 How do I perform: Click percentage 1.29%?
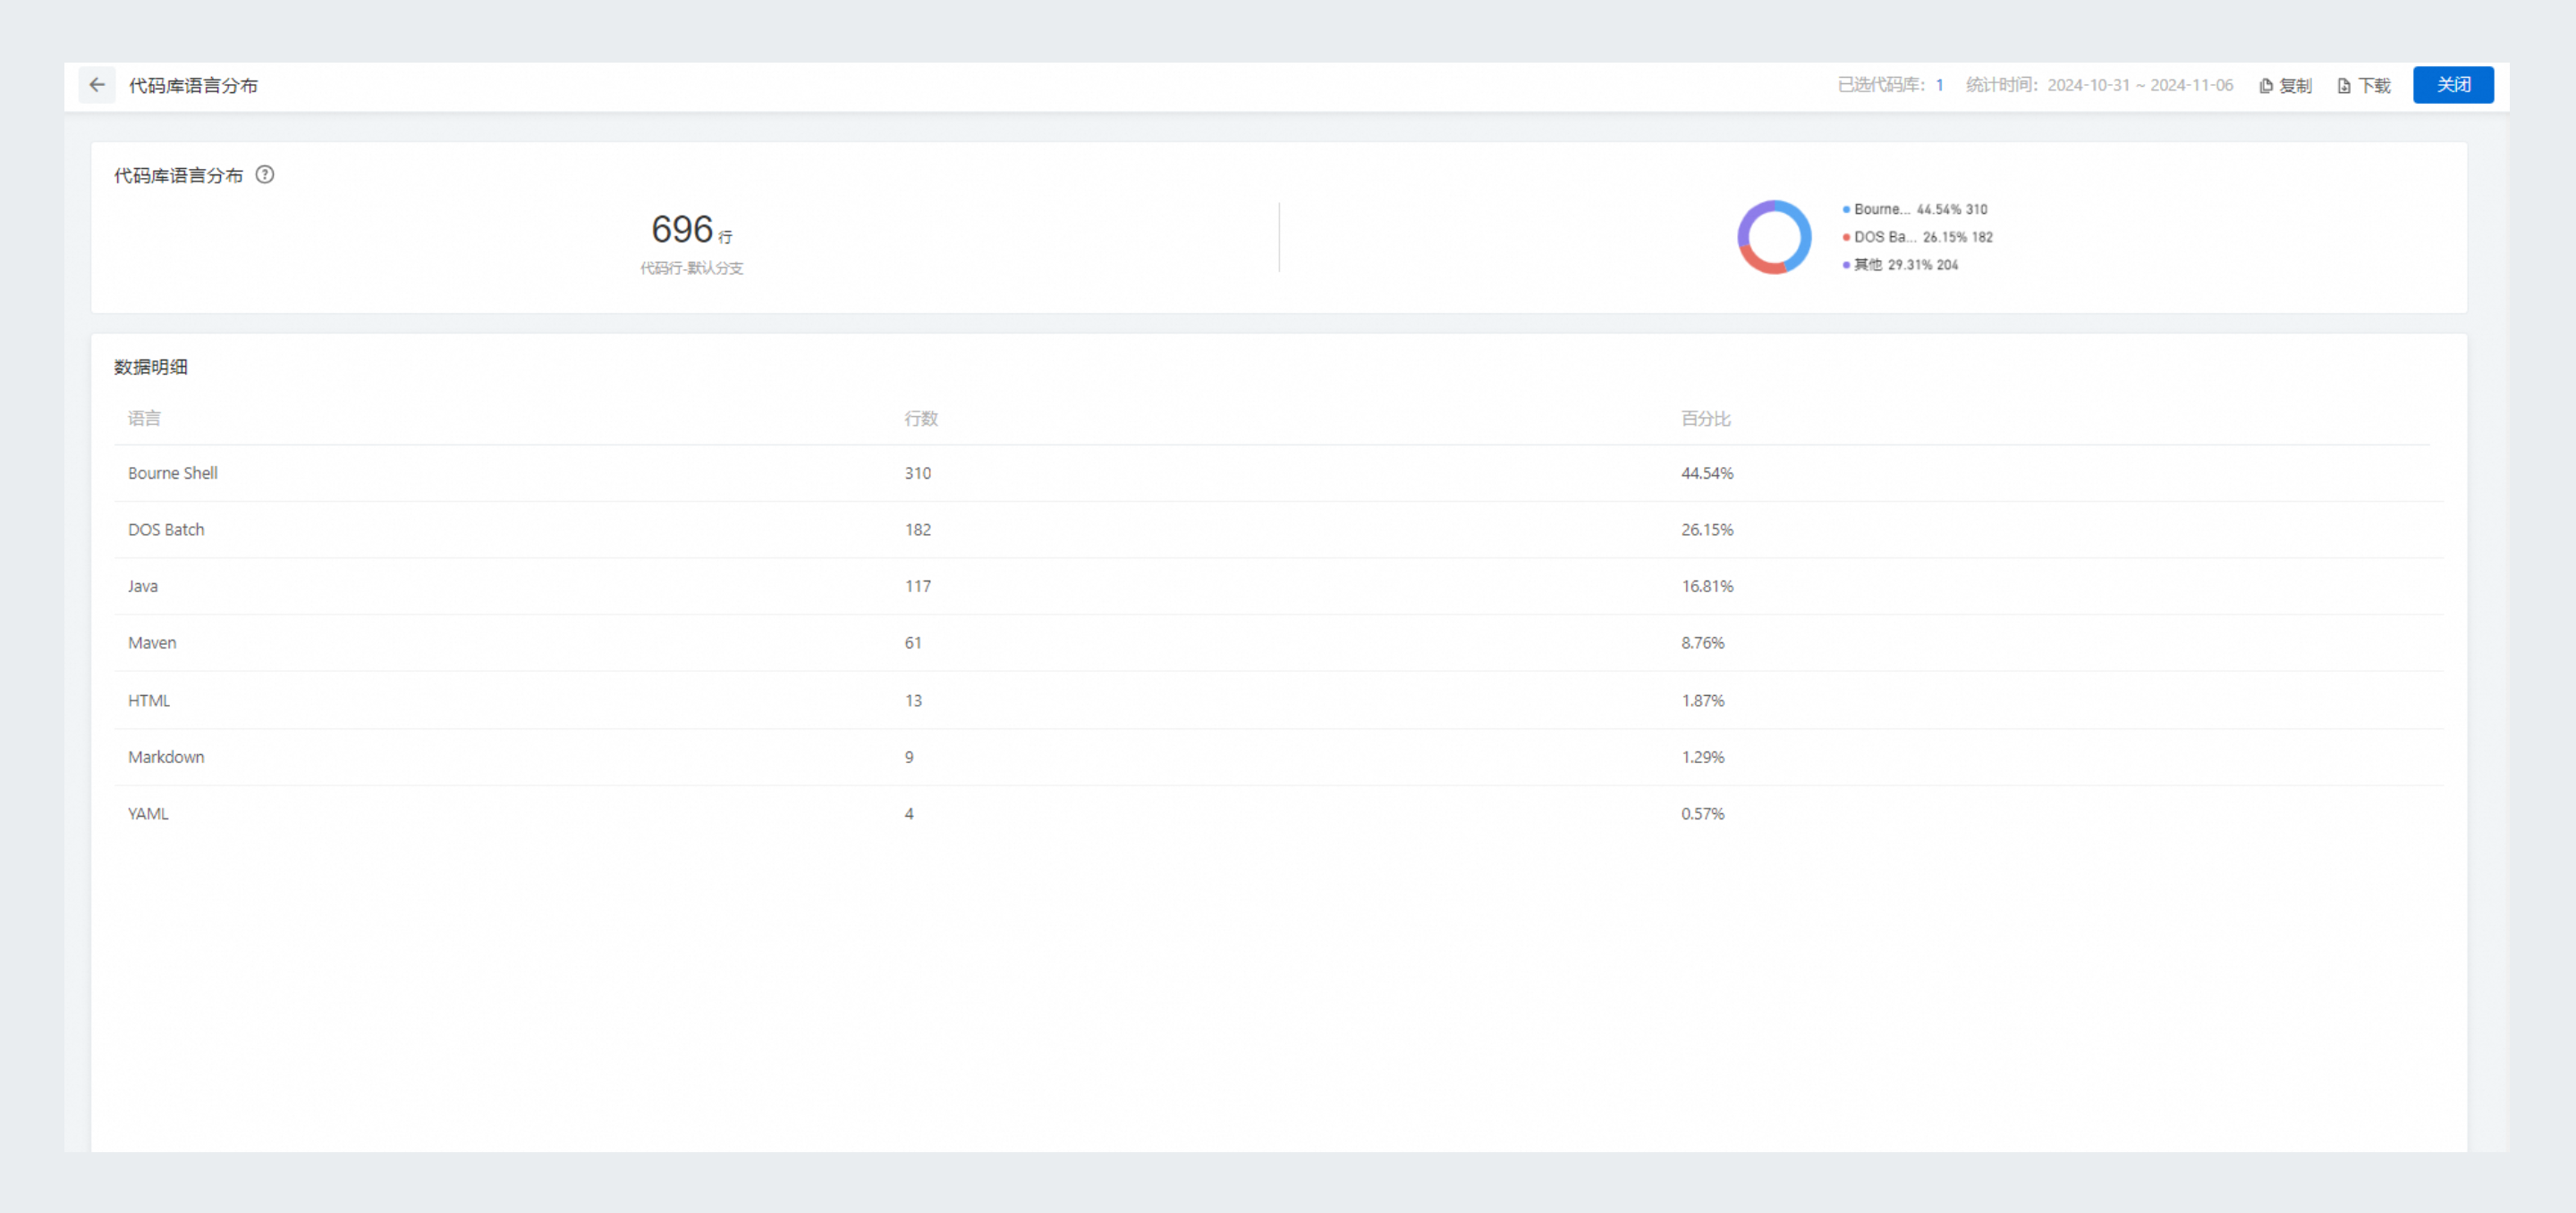pos(1703,757)
